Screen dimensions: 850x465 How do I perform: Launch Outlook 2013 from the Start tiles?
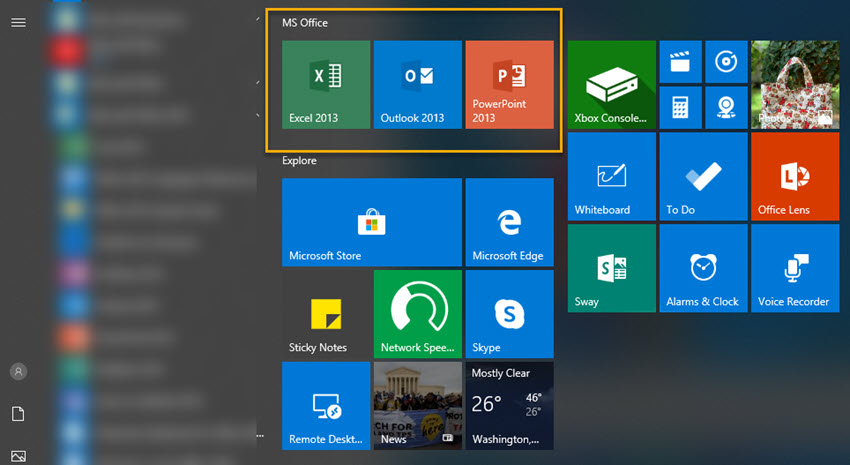417,85
